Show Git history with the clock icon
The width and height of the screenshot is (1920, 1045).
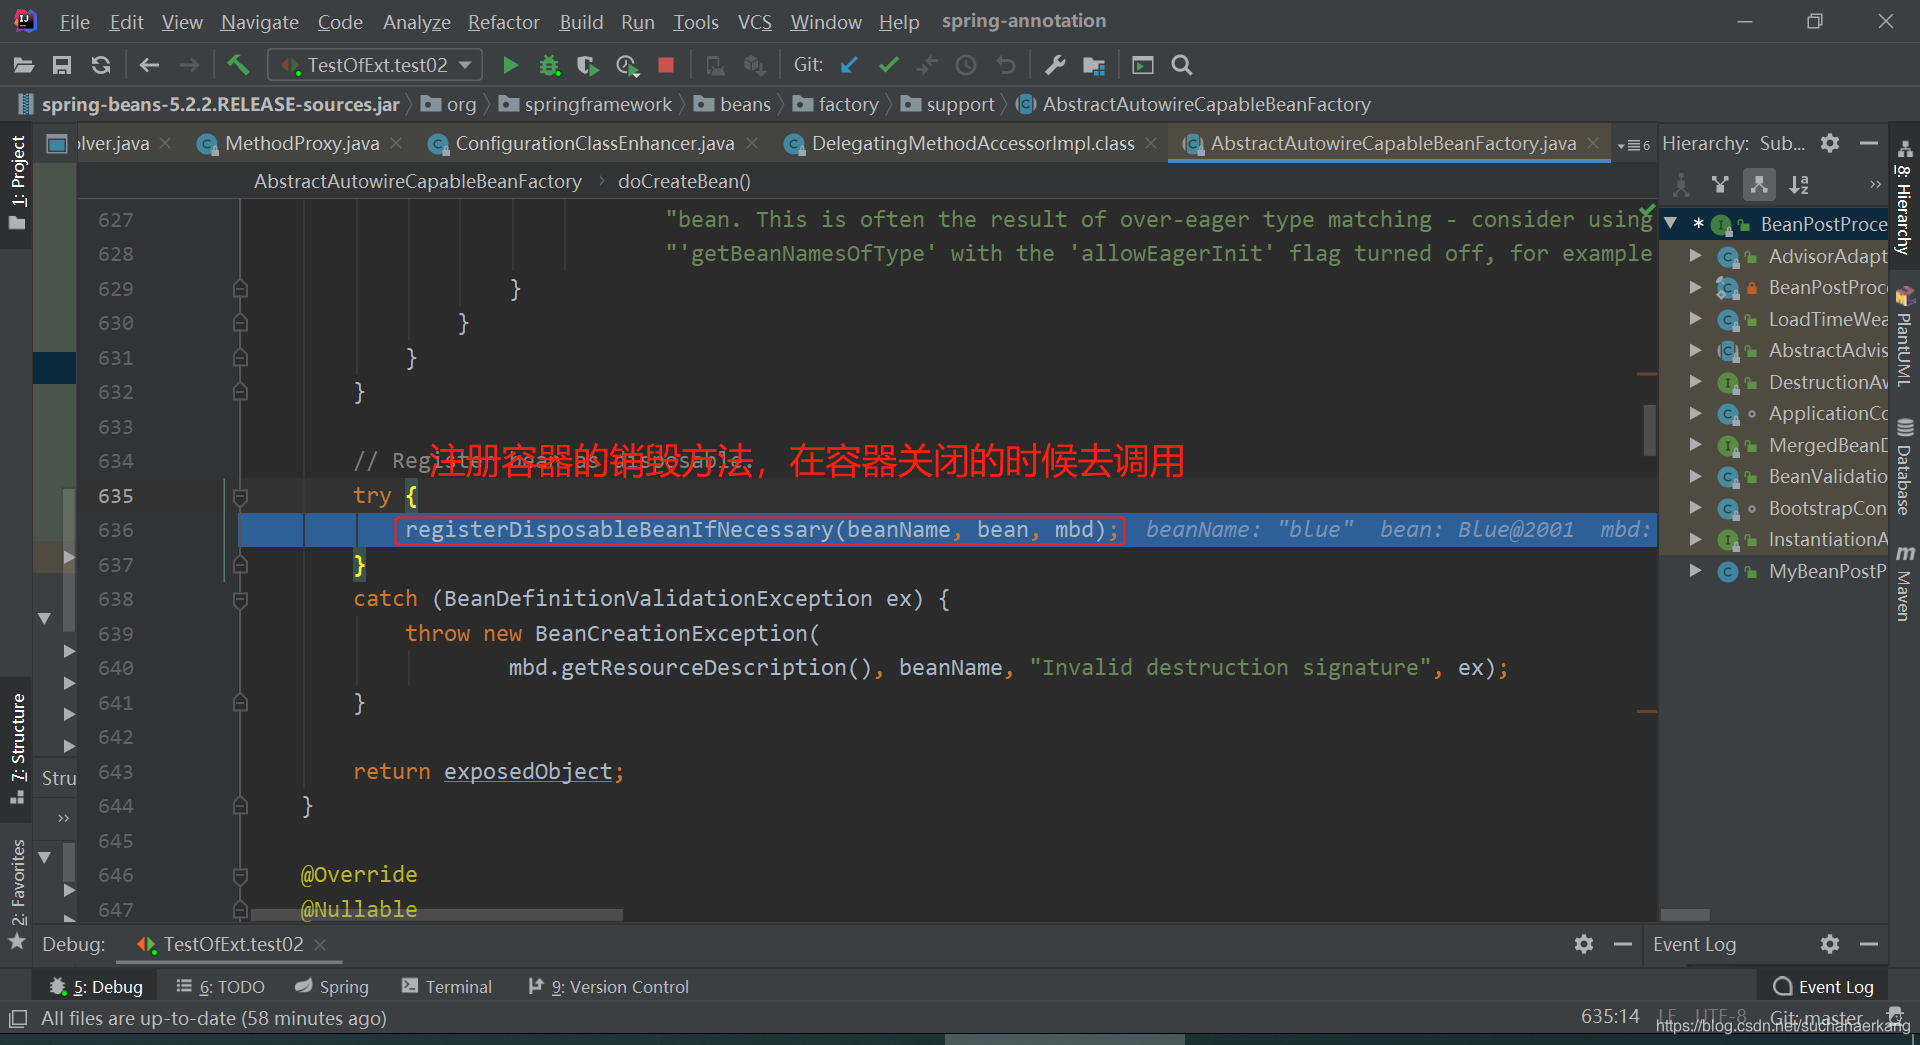[x=966, y=65]
